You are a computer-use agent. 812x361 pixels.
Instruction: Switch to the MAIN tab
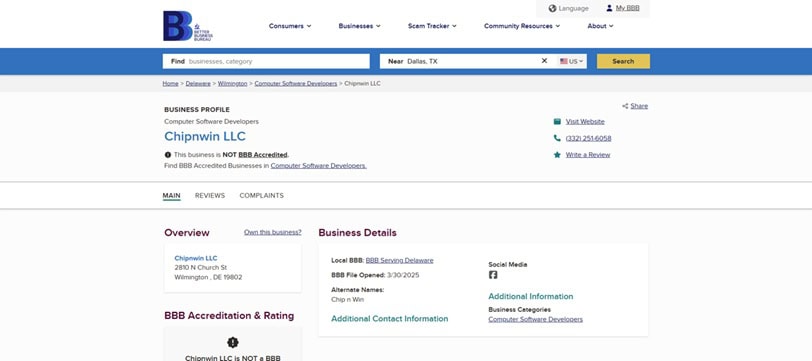point(171,196)
